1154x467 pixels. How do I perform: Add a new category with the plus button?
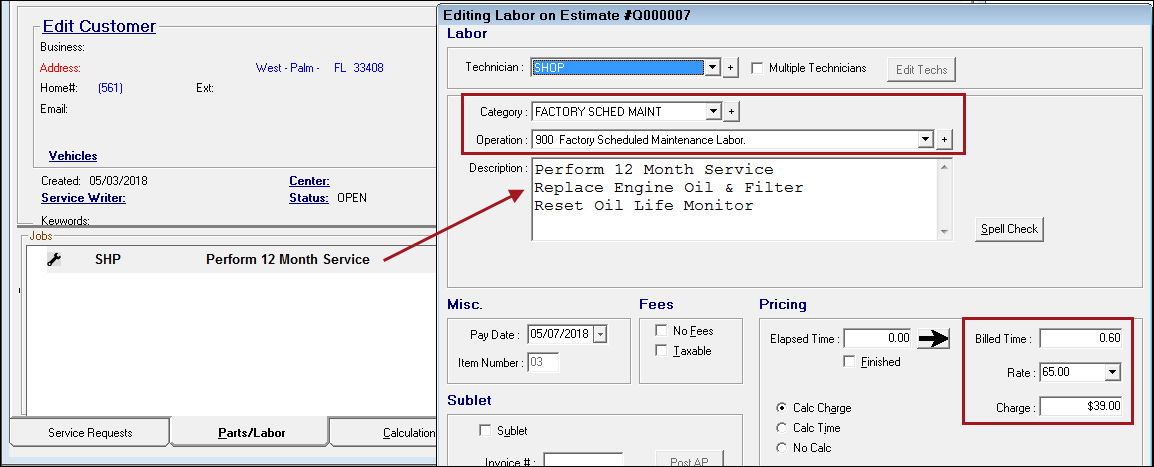(731, 112)
